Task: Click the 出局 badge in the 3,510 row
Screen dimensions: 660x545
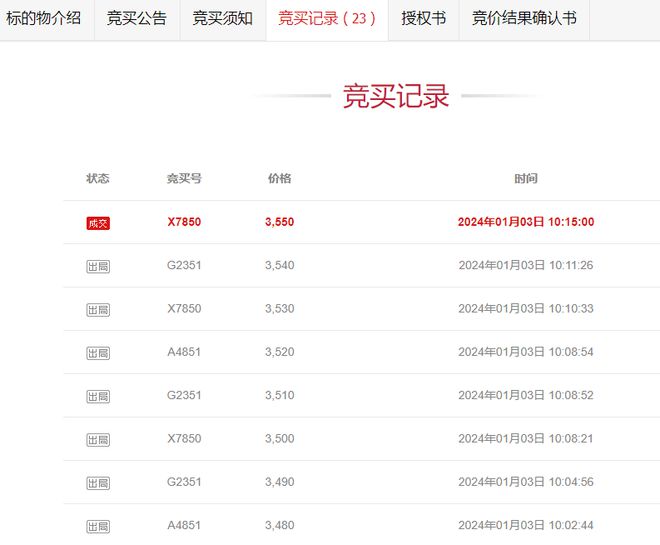Action: 98,396
